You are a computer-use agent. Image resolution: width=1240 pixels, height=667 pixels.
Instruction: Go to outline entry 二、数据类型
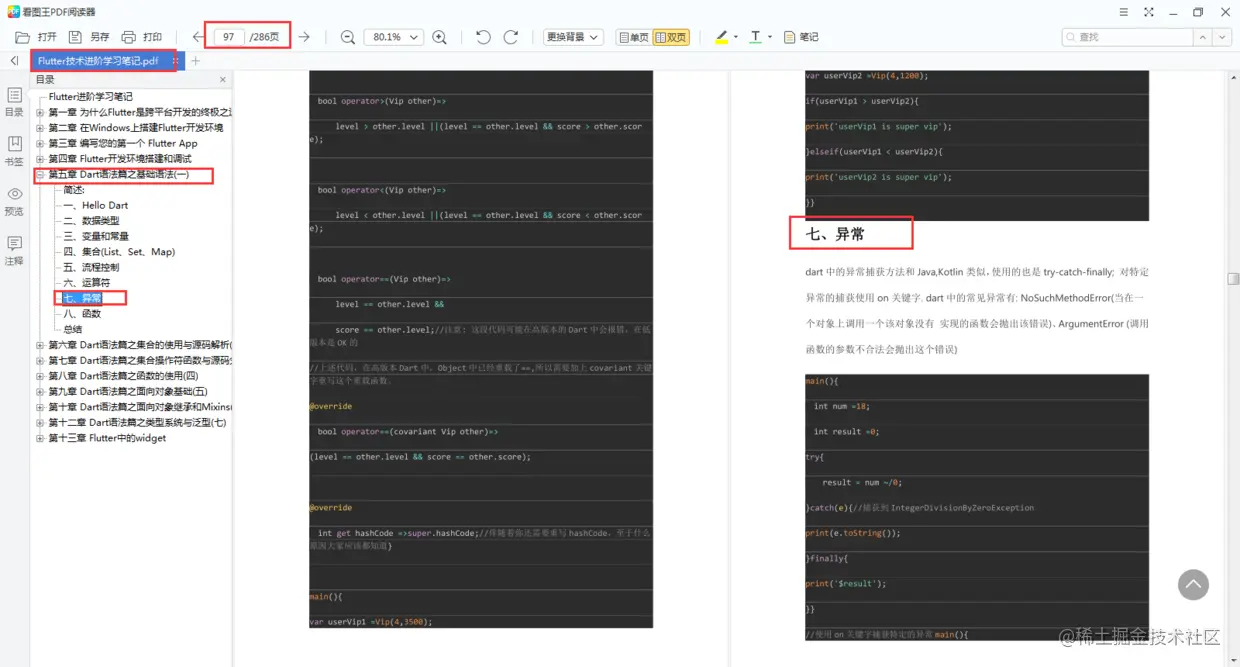pos(91,221)
